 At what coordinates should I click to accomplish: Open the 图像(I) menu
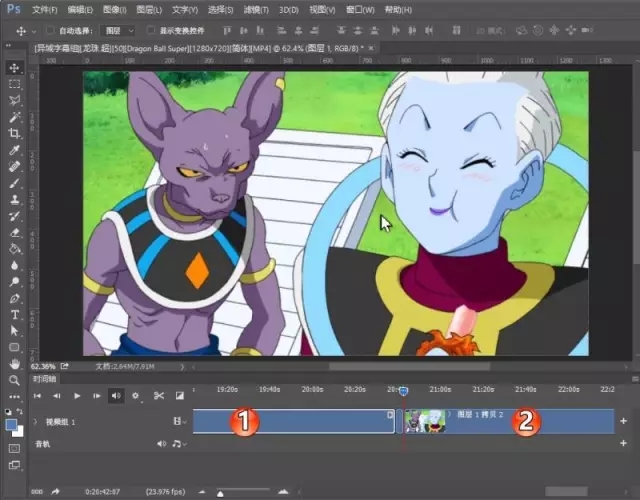(115, 10)
